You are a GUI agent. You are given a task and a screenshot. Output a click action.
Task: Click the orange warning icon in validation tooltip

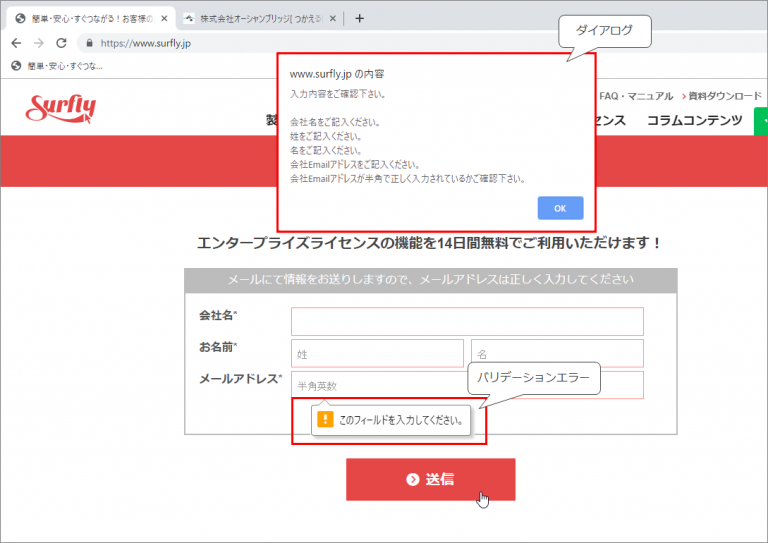point(324,420)
